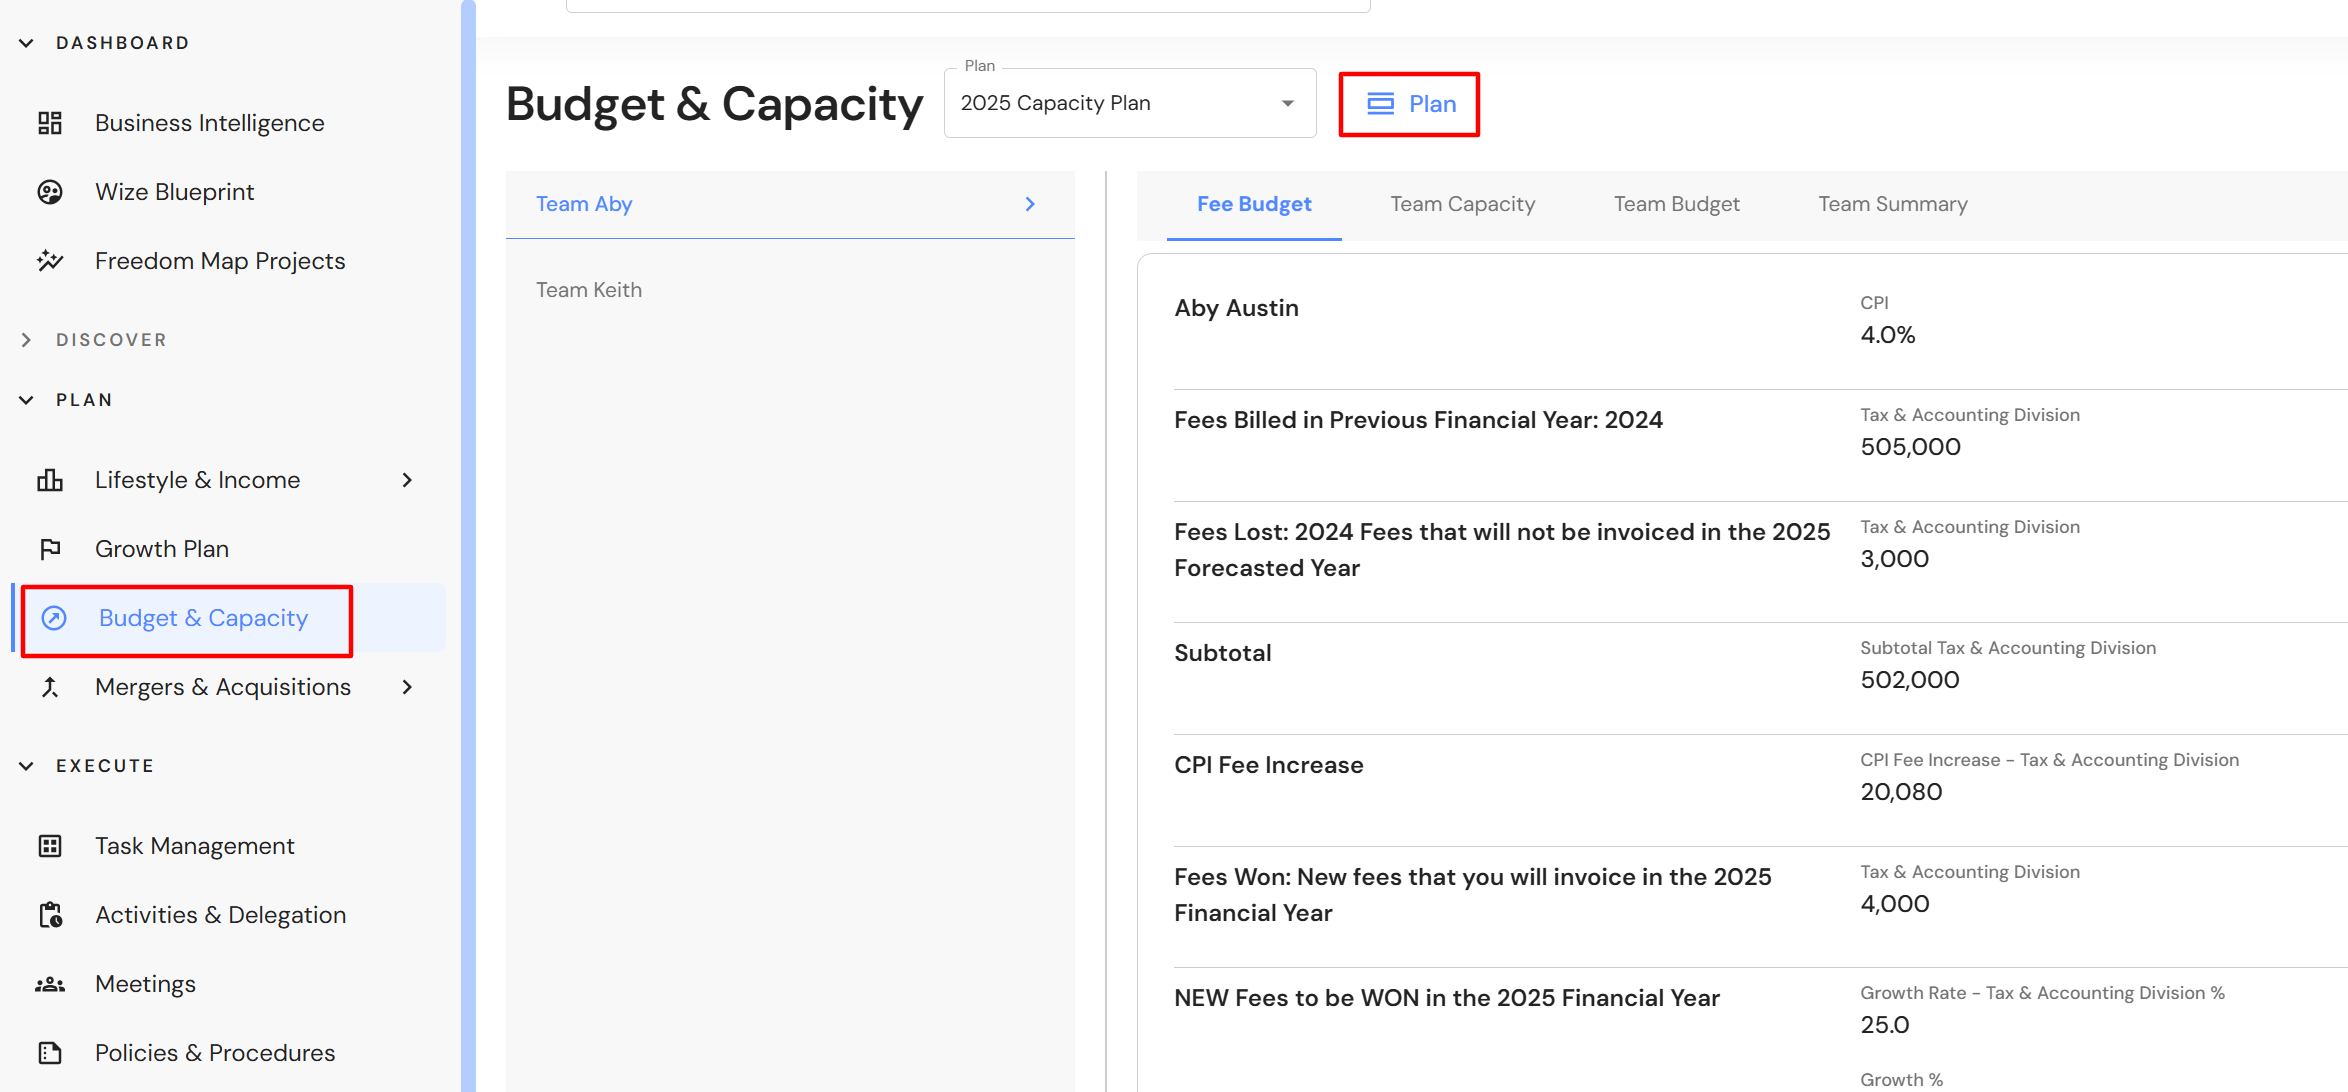This screenshot has width=2348, height=1092.
Task: Click the Business Intelligence dashboard icon
Action: click(50, 123)
